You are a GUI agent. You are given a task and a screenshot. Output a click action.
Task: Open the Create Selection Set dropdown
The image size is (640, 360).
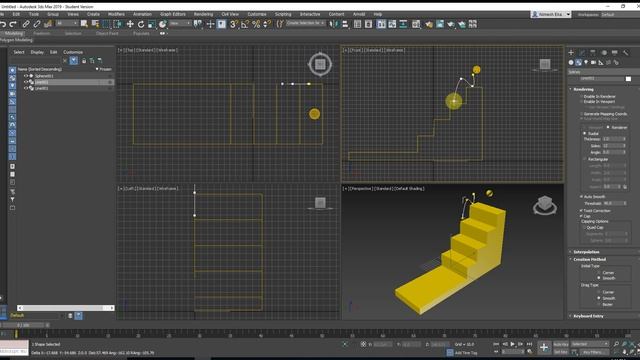305,23
